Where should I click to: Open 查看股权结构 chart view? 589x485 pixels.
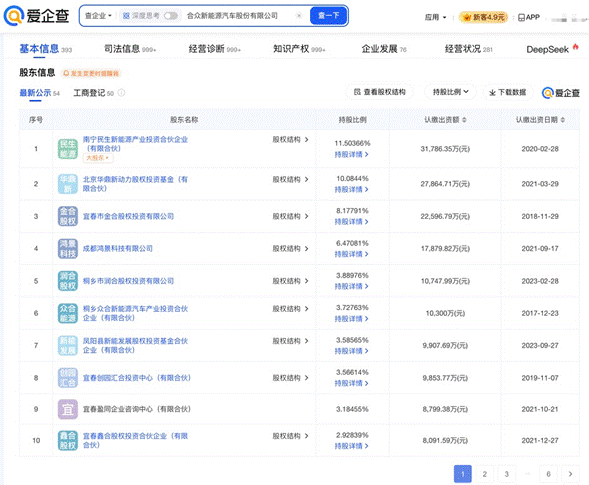click(379, 92)
